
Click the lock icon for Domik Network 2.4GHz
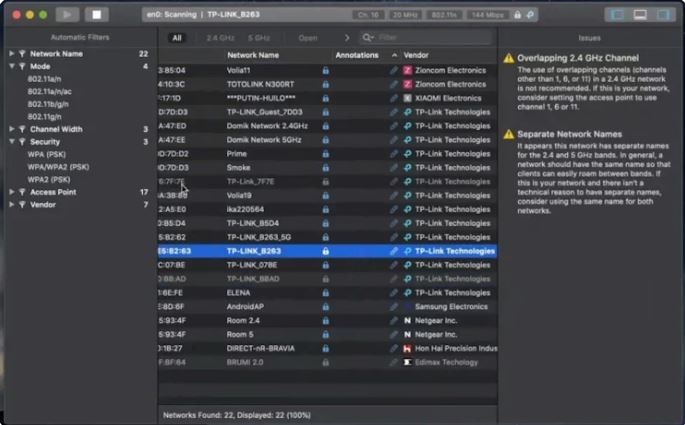coord(325,126)
